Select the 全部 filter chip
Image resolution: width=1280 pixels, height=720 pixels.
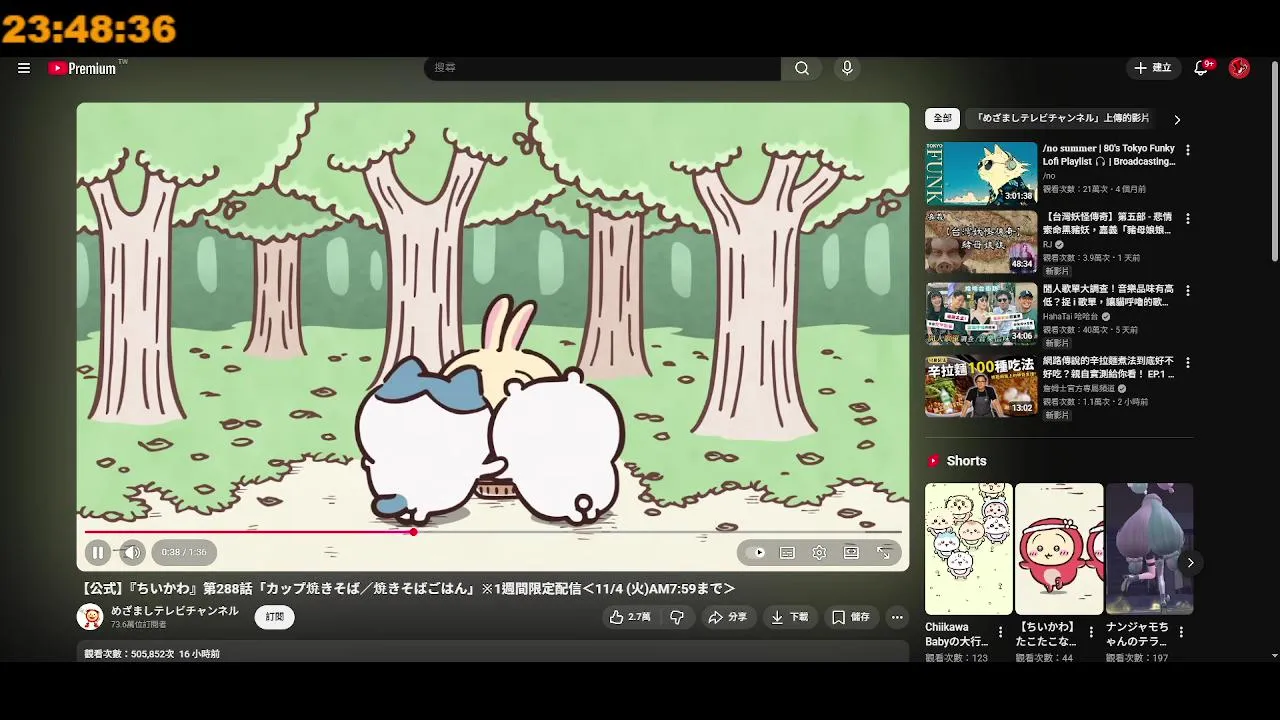(942, 118)
